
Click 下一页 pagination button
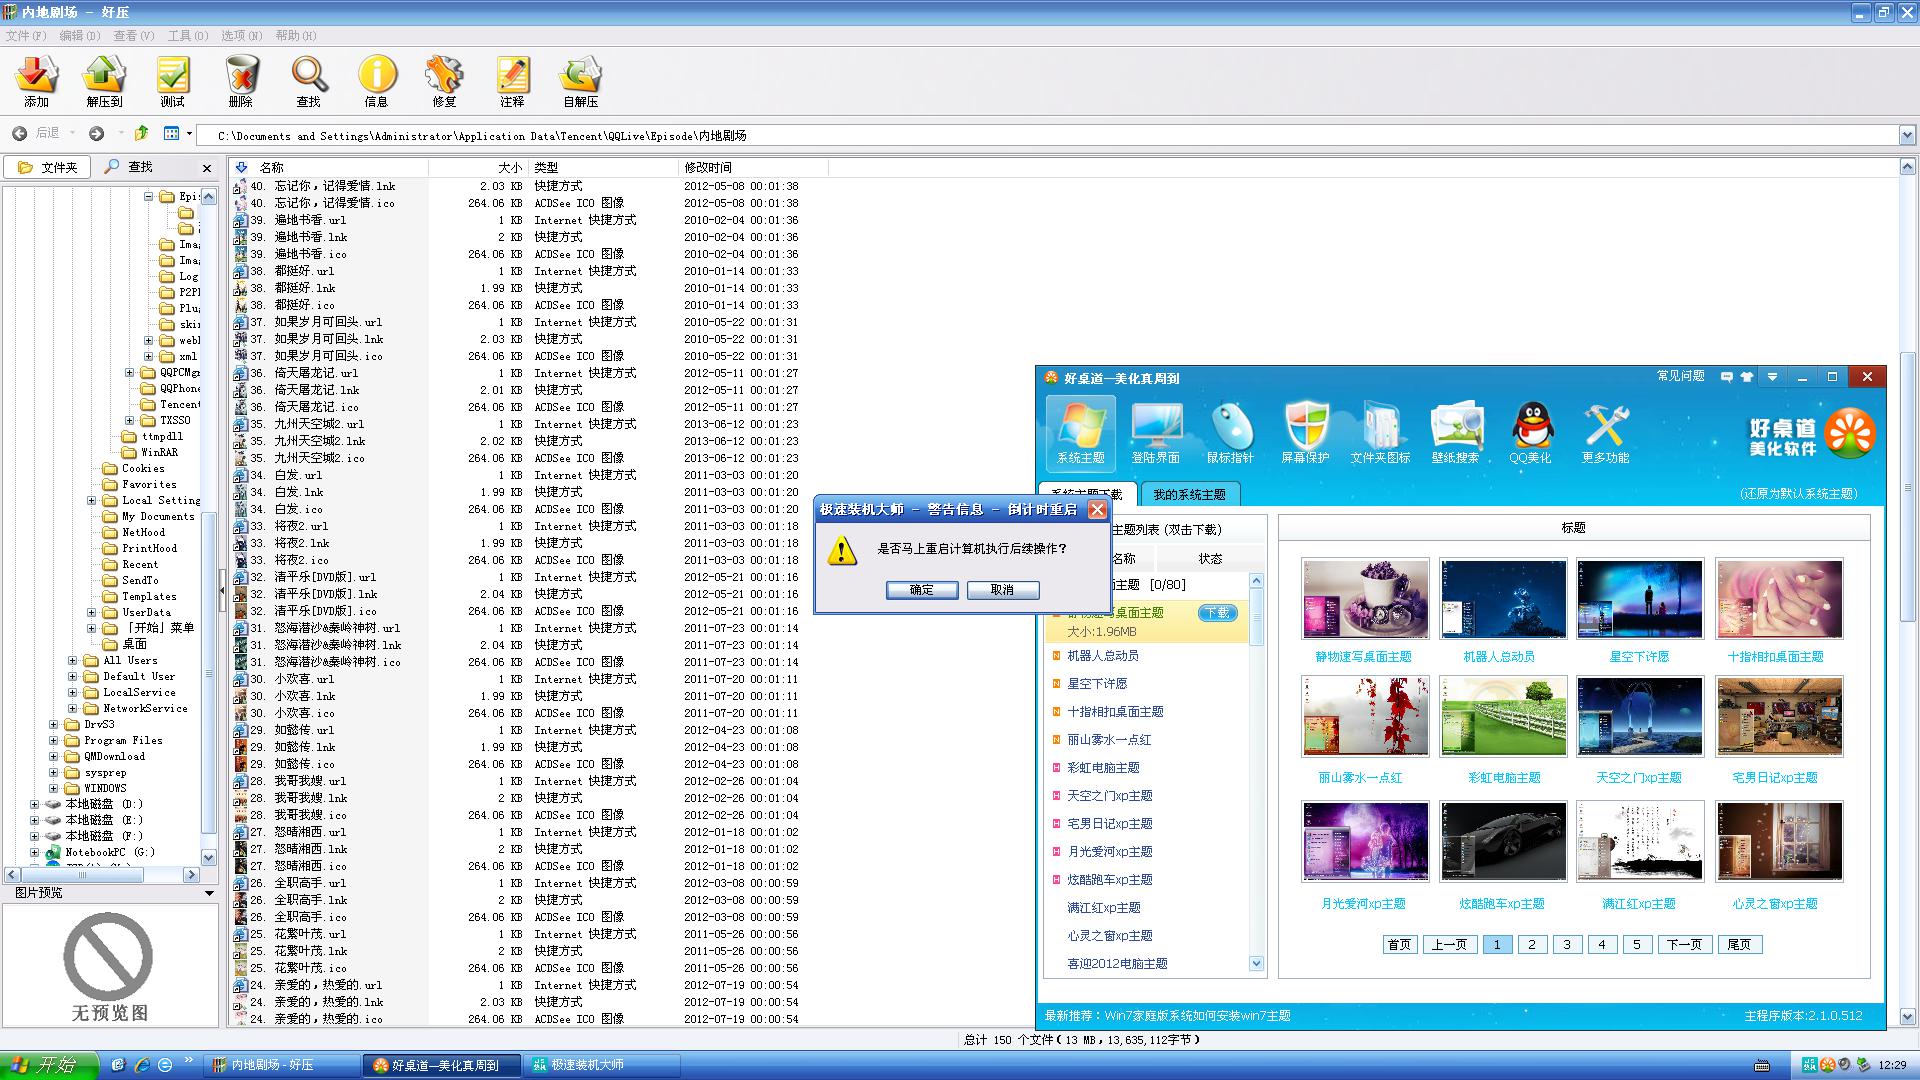(x=1684, y=944)
